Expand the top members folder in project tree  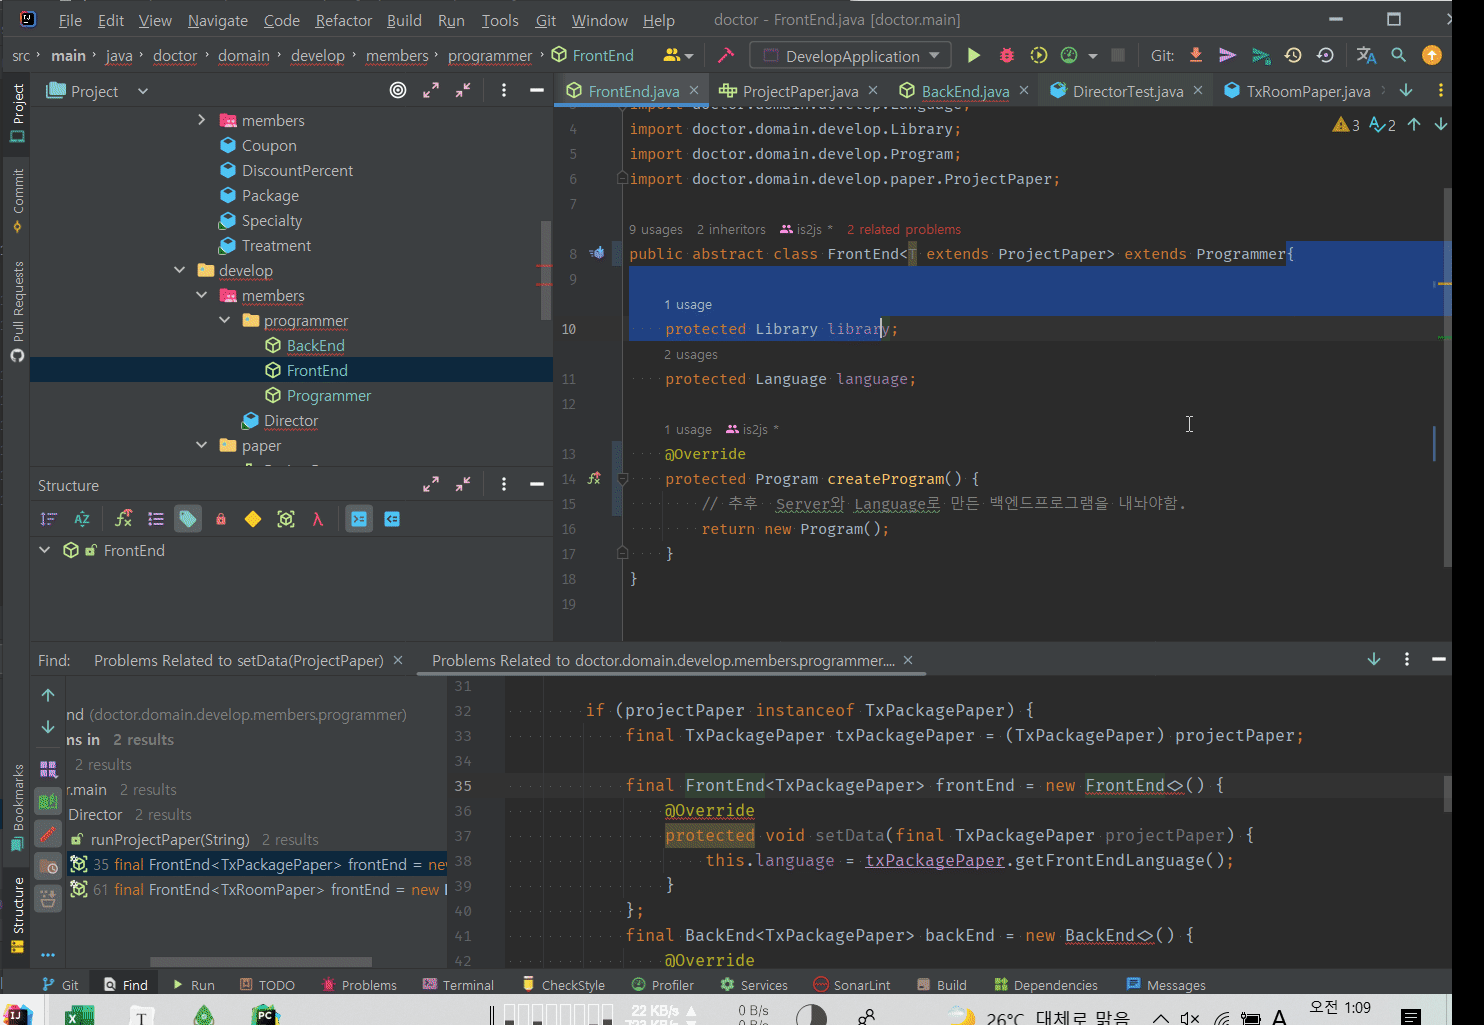[202, 120]
